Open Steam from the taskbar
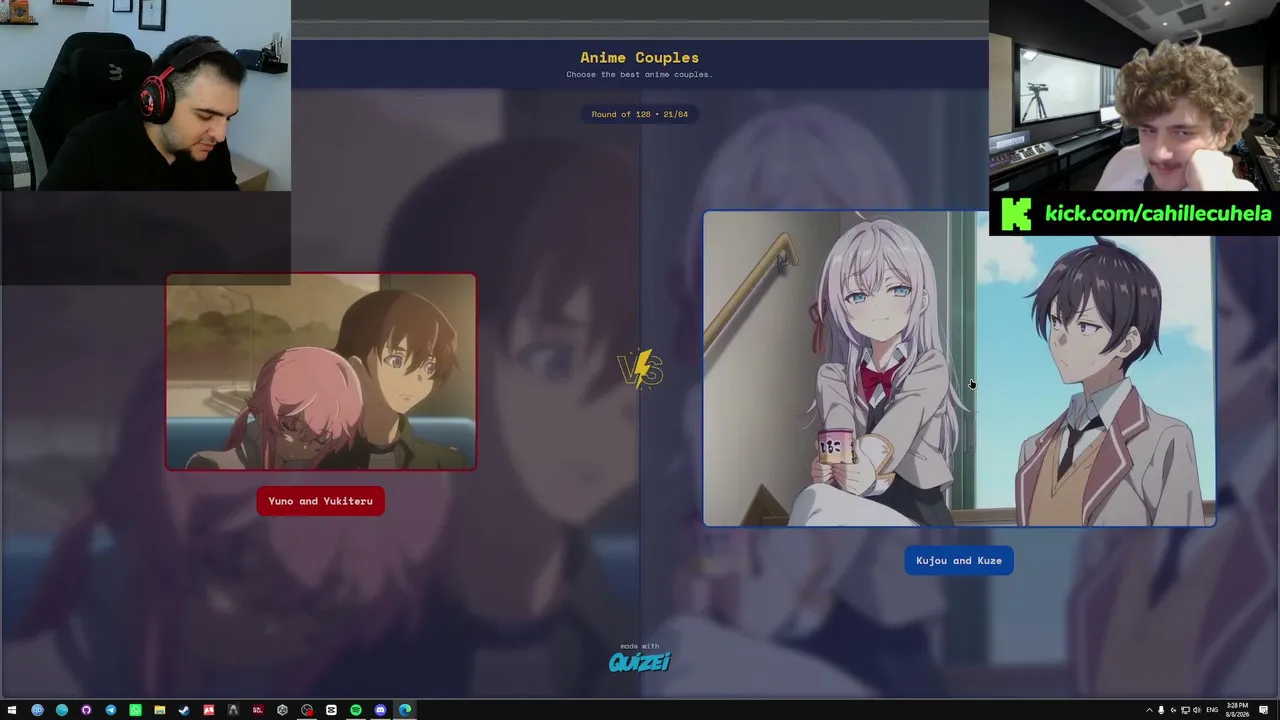Screen dimensions: 1280x720 (184, 710)
